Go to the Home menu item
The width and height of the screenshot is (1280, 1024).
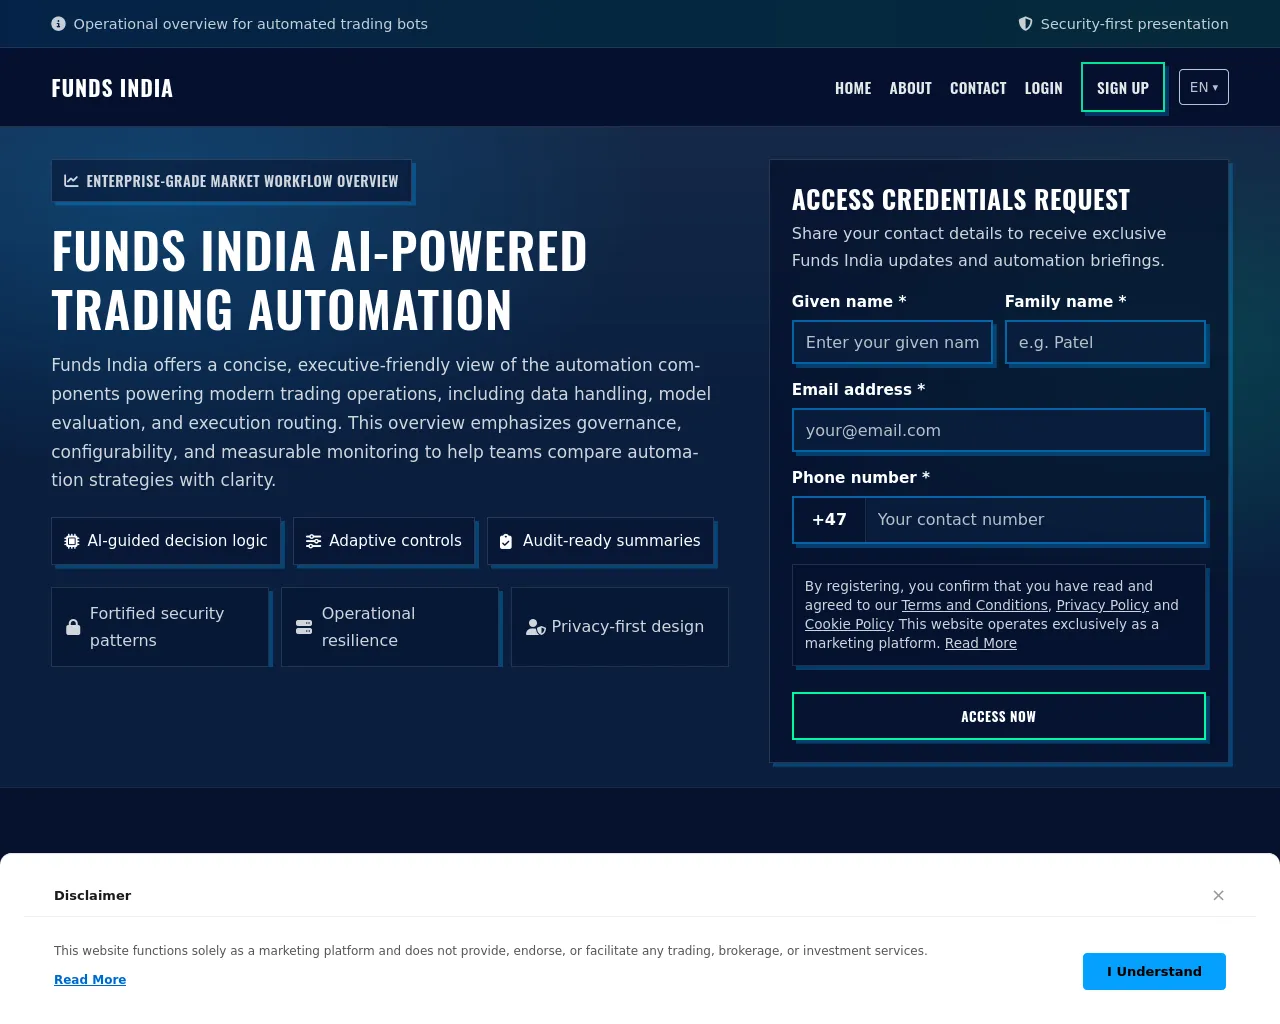pyautogui.click(x=853, y=88)
